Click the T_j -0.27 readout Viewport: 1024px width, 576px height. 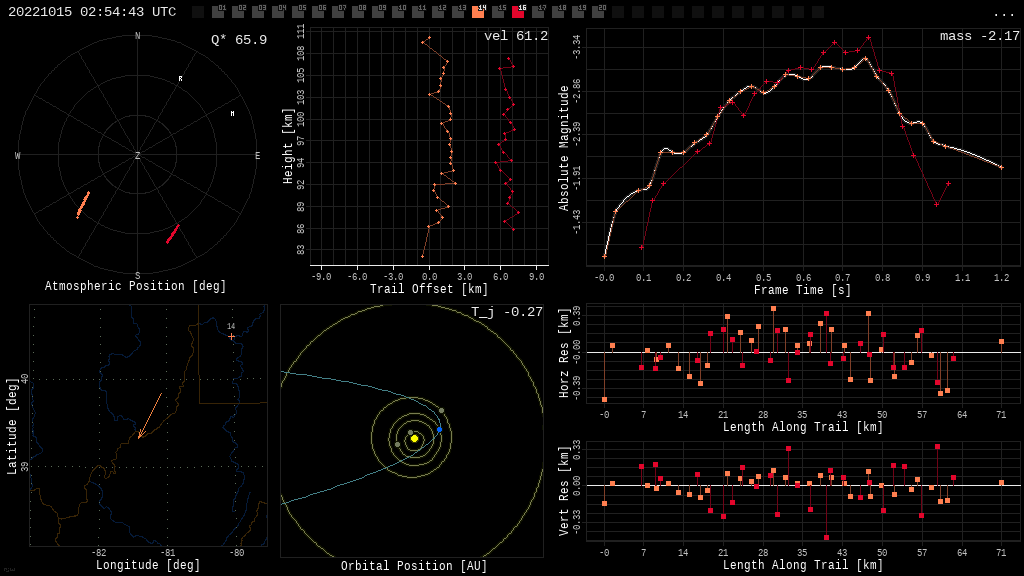coord(507,312)
